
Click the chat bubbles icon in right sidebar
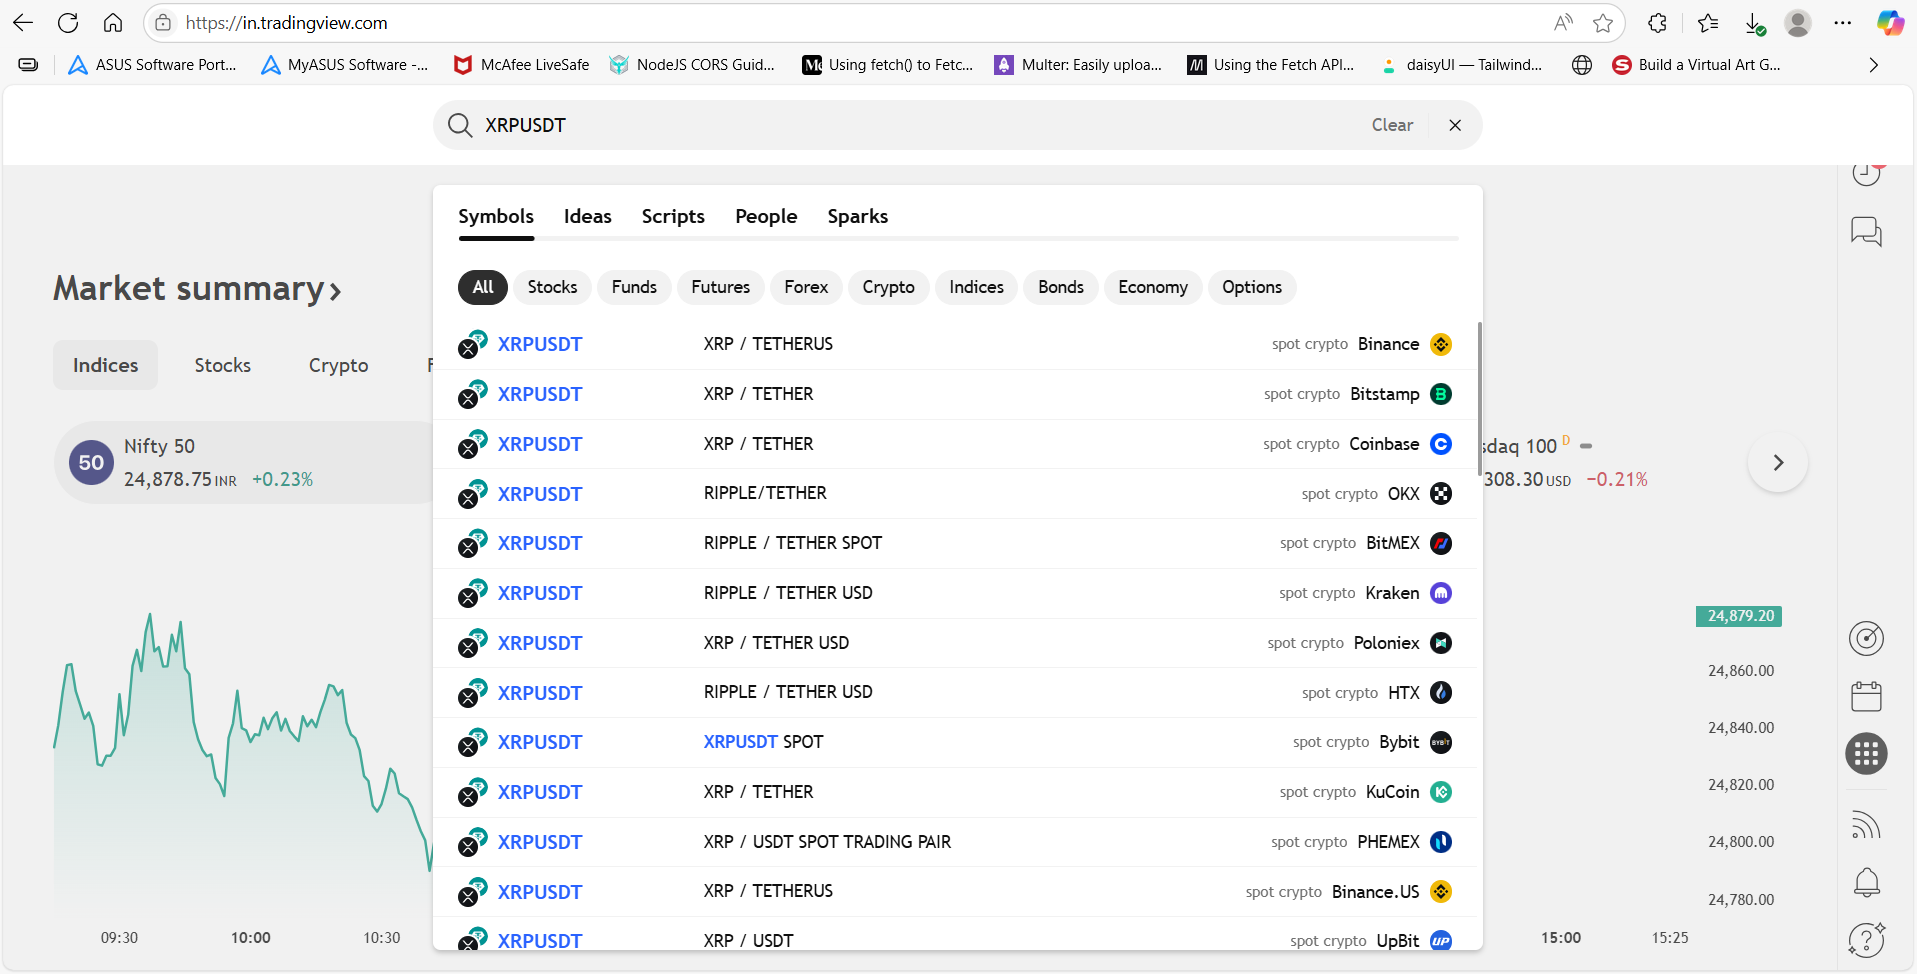coord(1866,232)
